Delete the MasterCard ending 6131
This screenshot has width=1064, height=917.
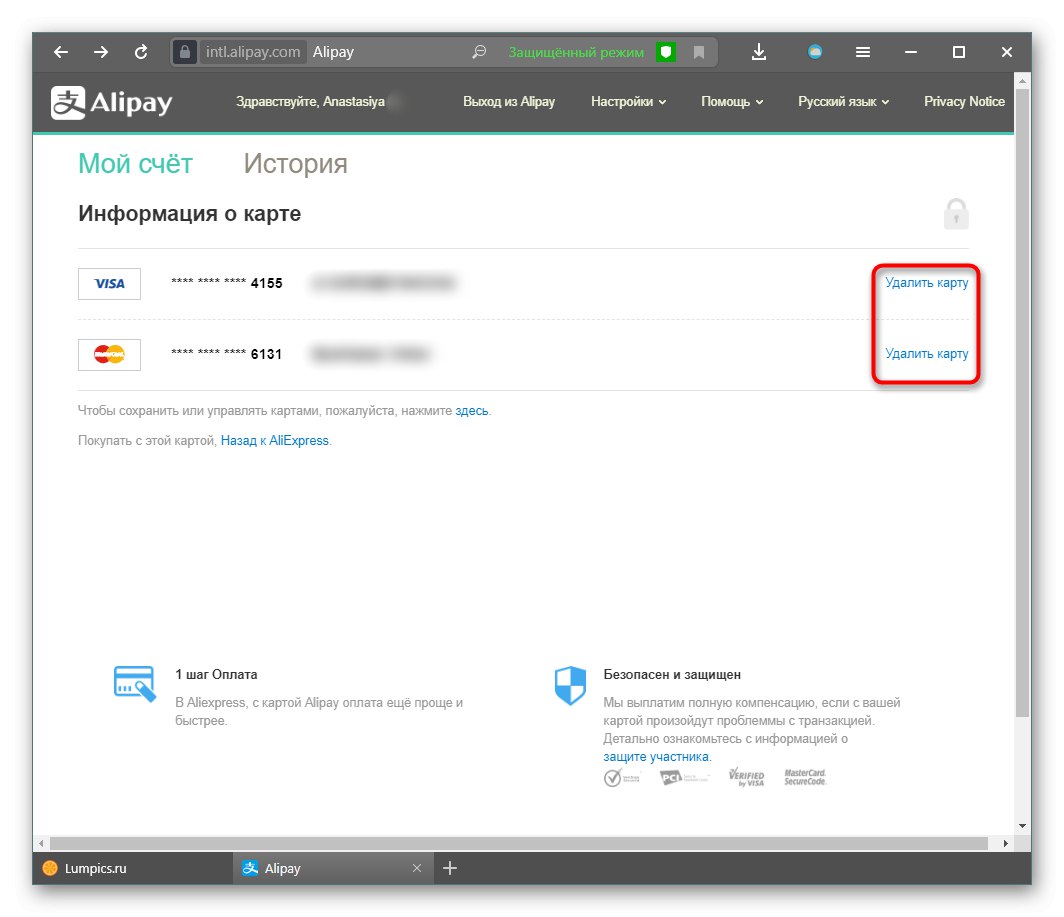[926, 354]
